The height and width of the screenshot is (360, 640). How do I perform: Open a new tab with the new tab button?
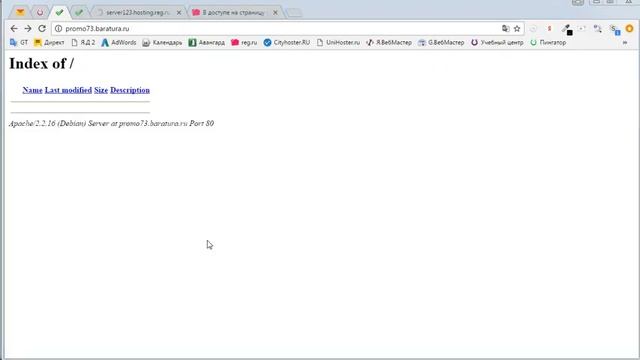point(294,13)
